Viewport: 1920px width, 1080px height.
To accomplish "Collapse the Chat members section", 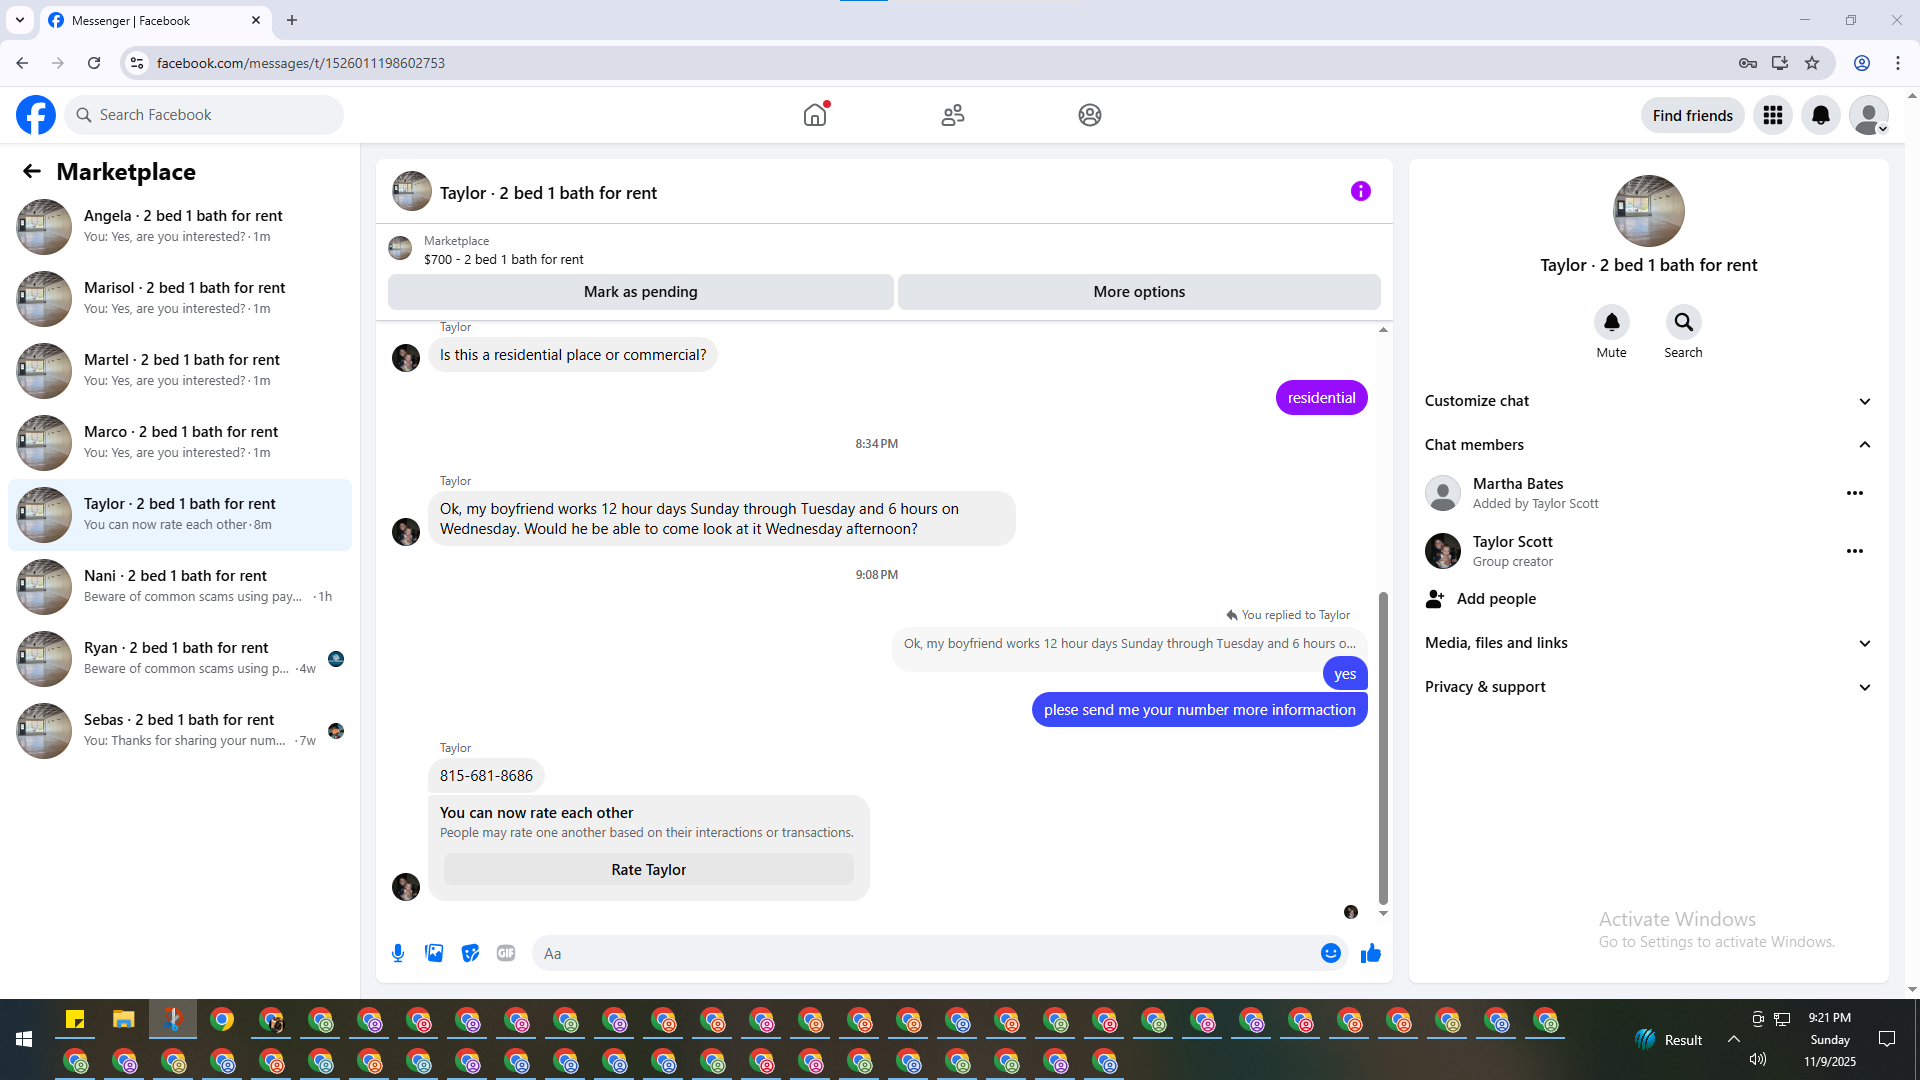I will point(1648,445).
